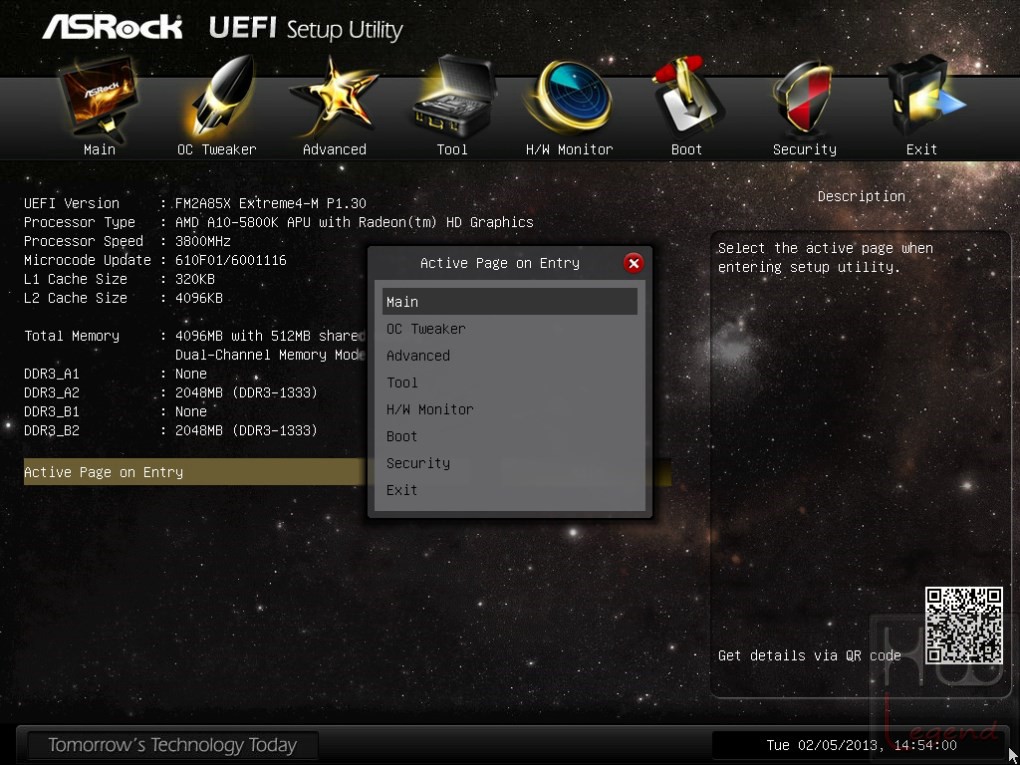Click the Processor Type value AMD A10-5800K
The height and width of the screenshot is (765, 1020).
click(x=355, y=222)
